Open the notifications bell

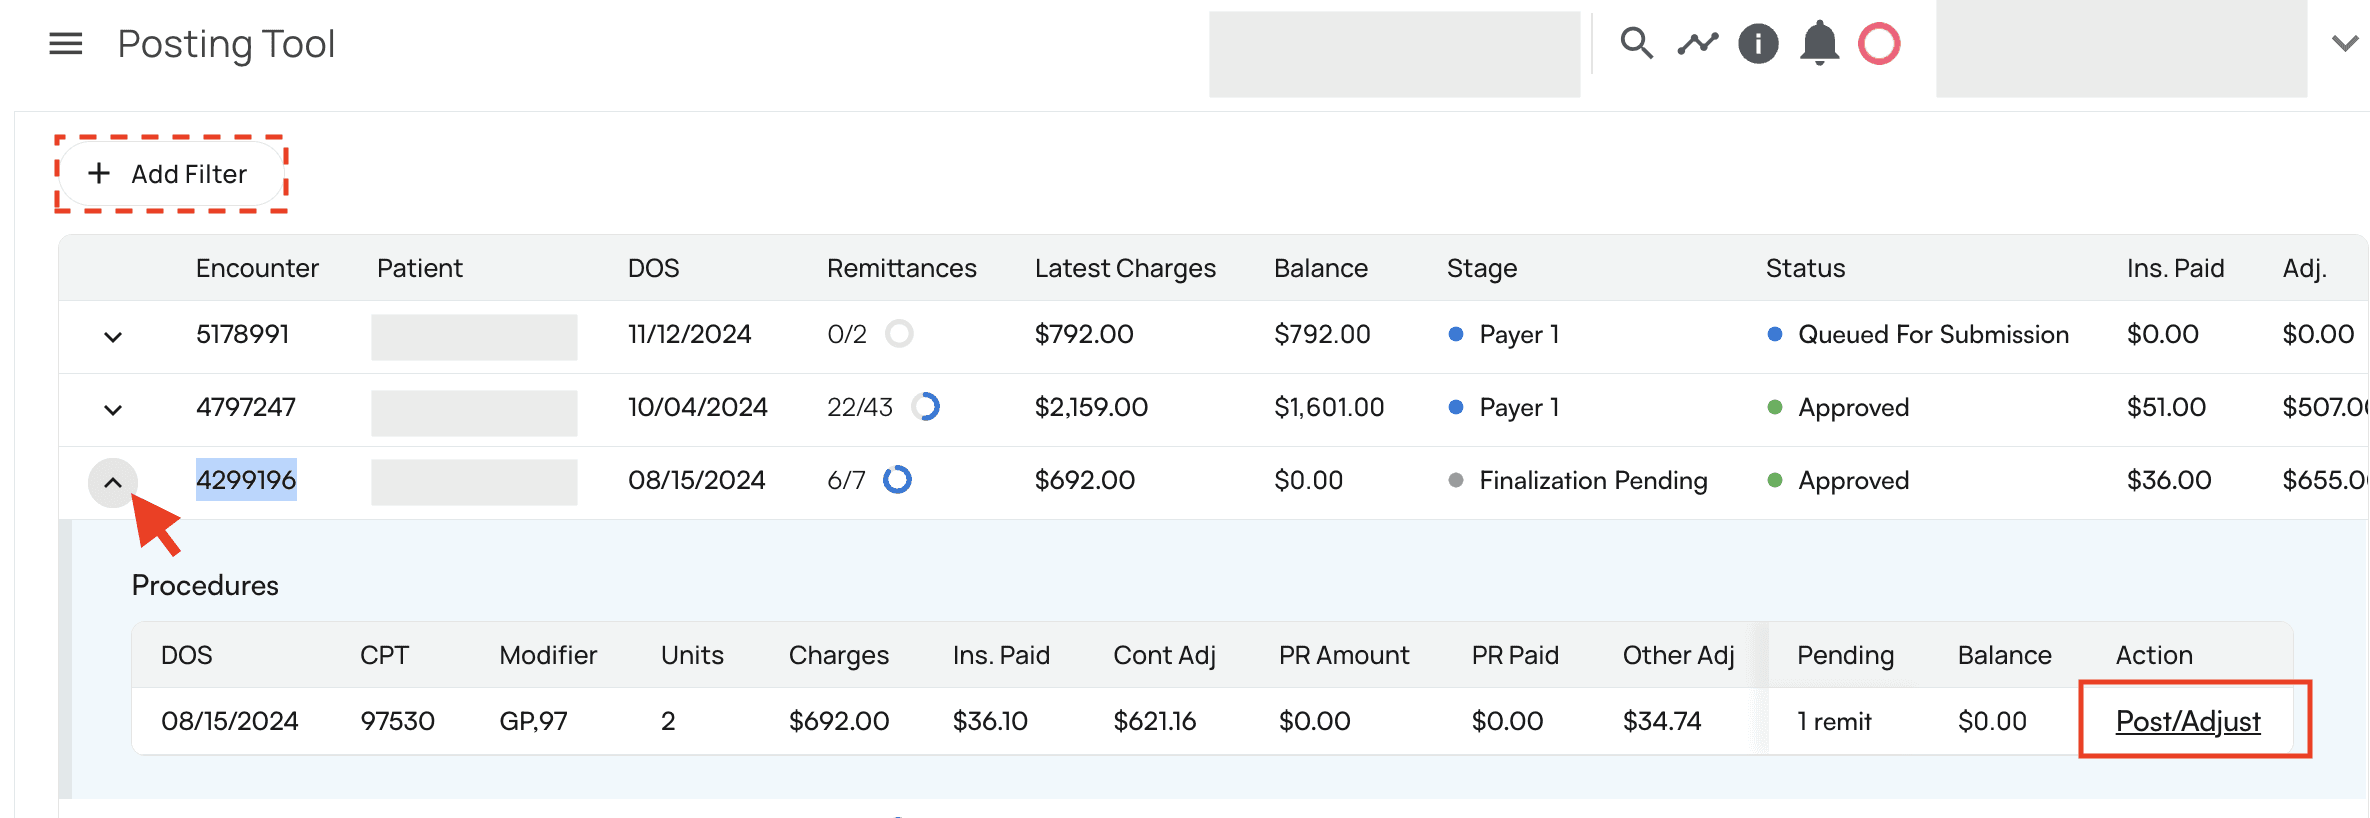(x=1819, y=43)
